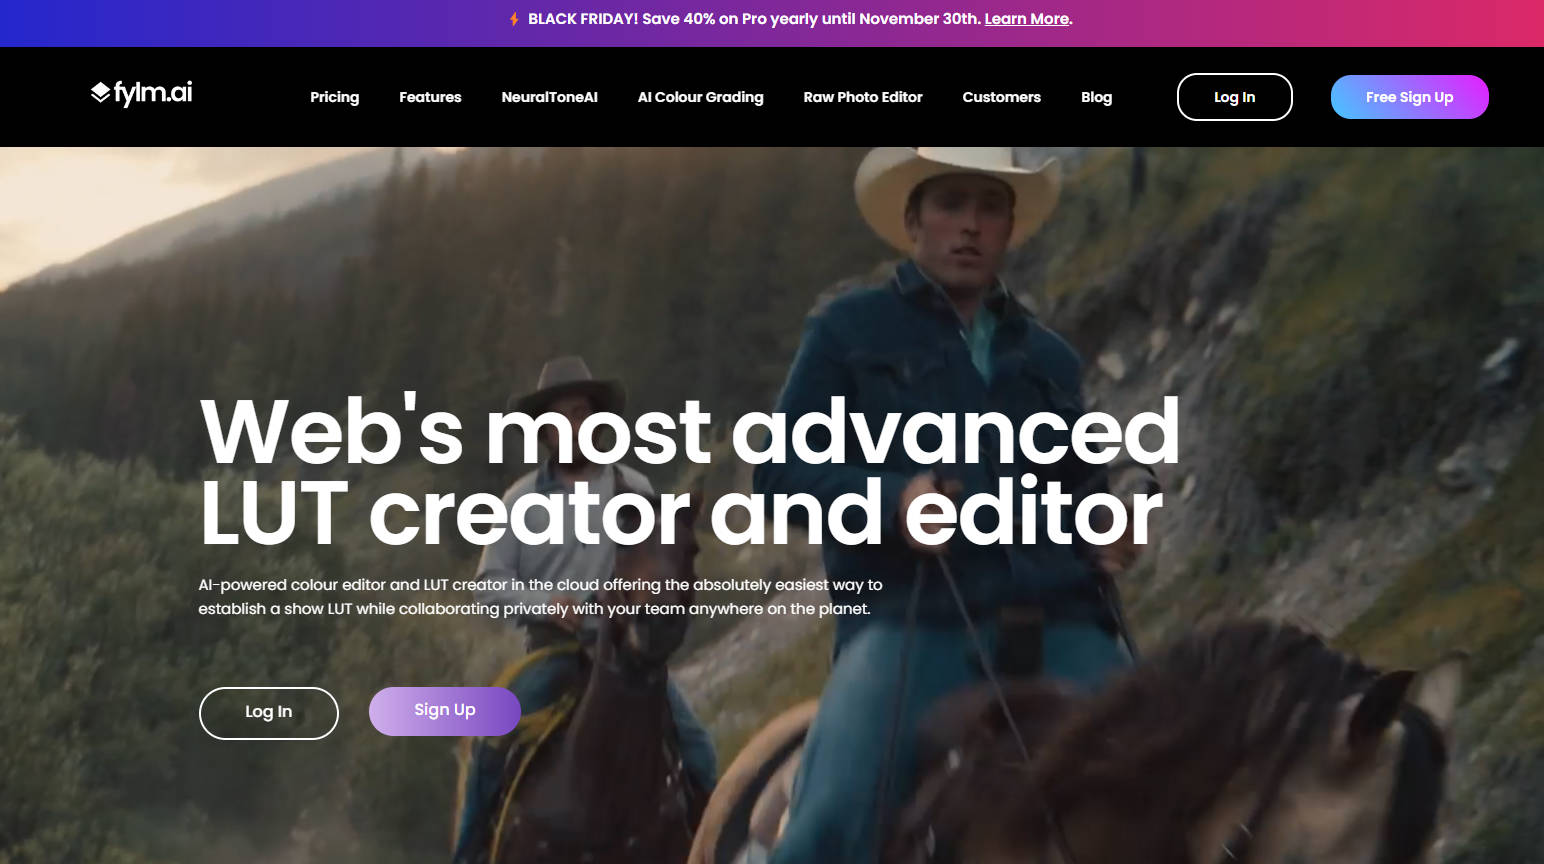Click the Black Friday promo banner text
This screenshot has height=864, width=1544.
[x=753, y=19]
